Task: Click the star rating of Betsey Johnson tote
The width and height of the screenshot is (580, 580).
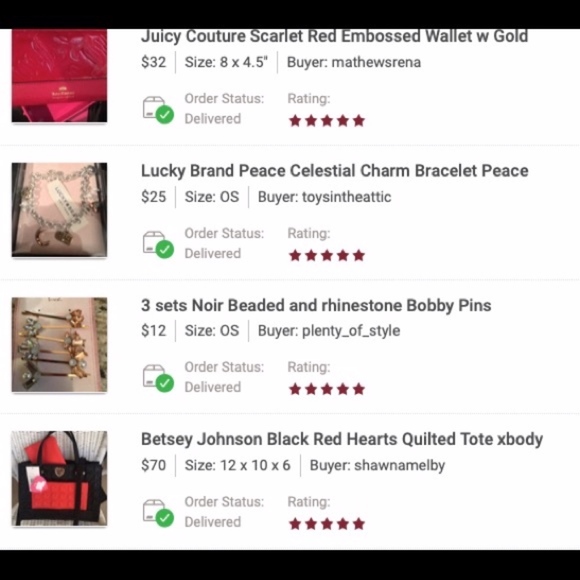Action: click(327, 524)
